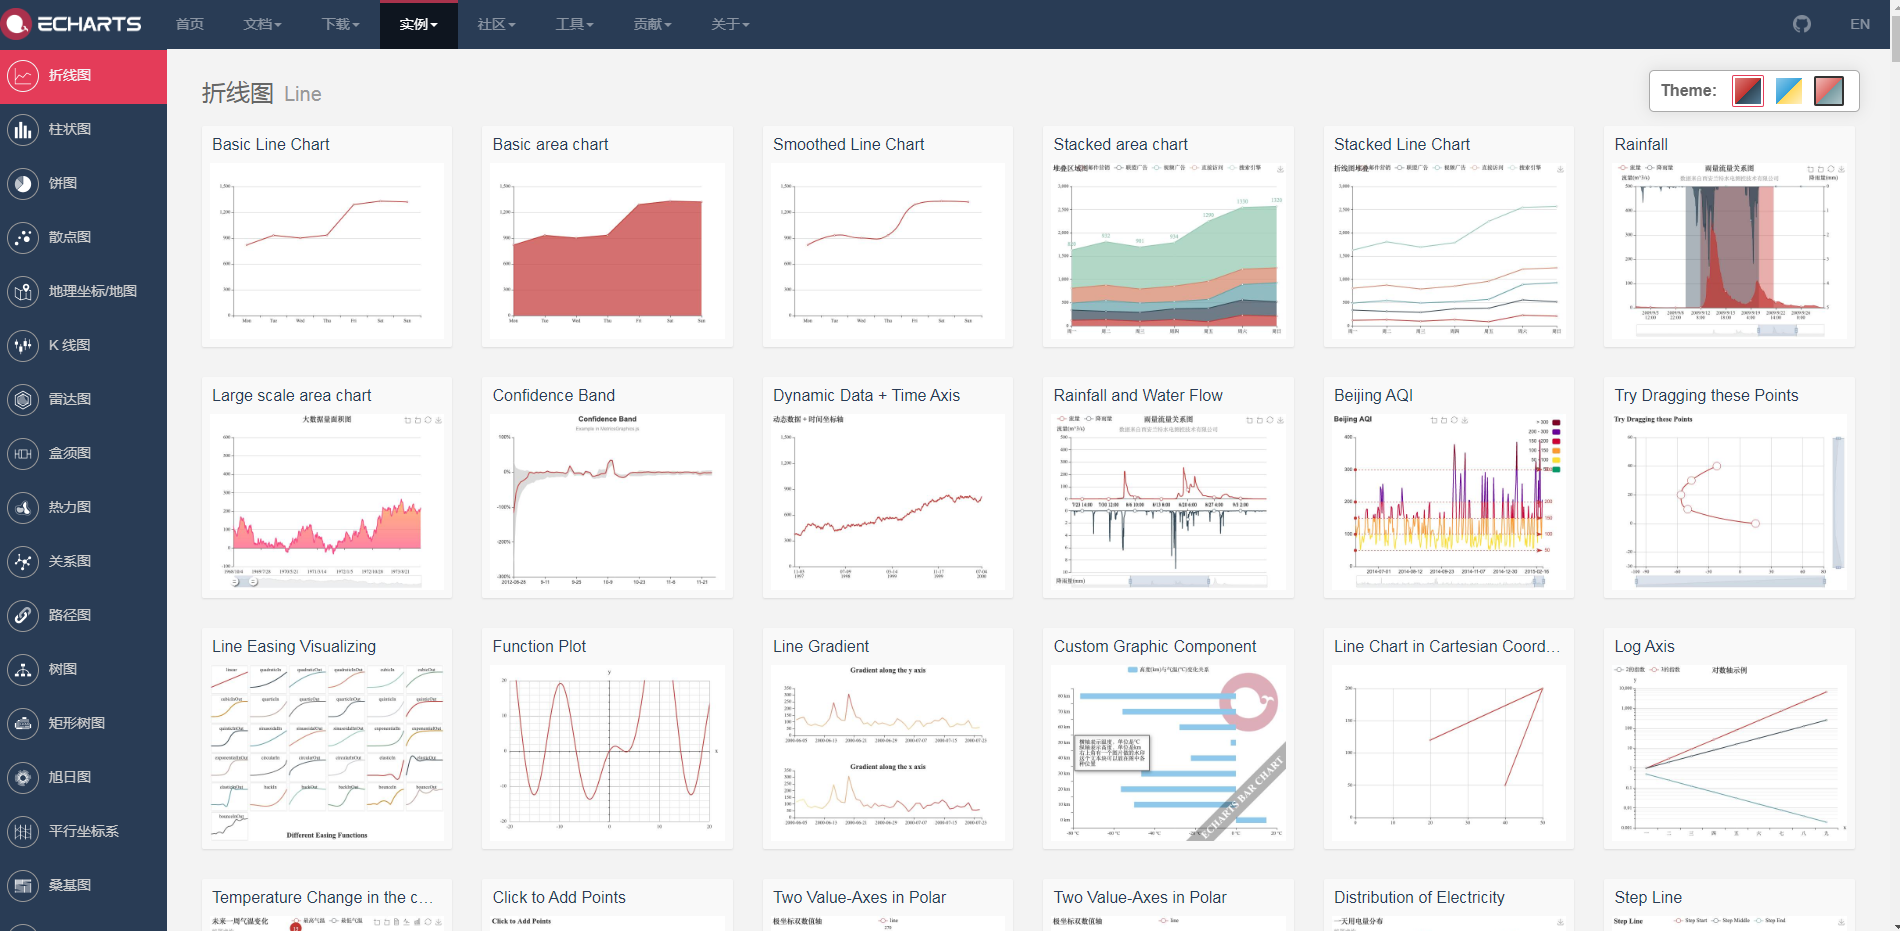Select the sunburst (旭日图) sidebar icon

[x=23, y=777]
